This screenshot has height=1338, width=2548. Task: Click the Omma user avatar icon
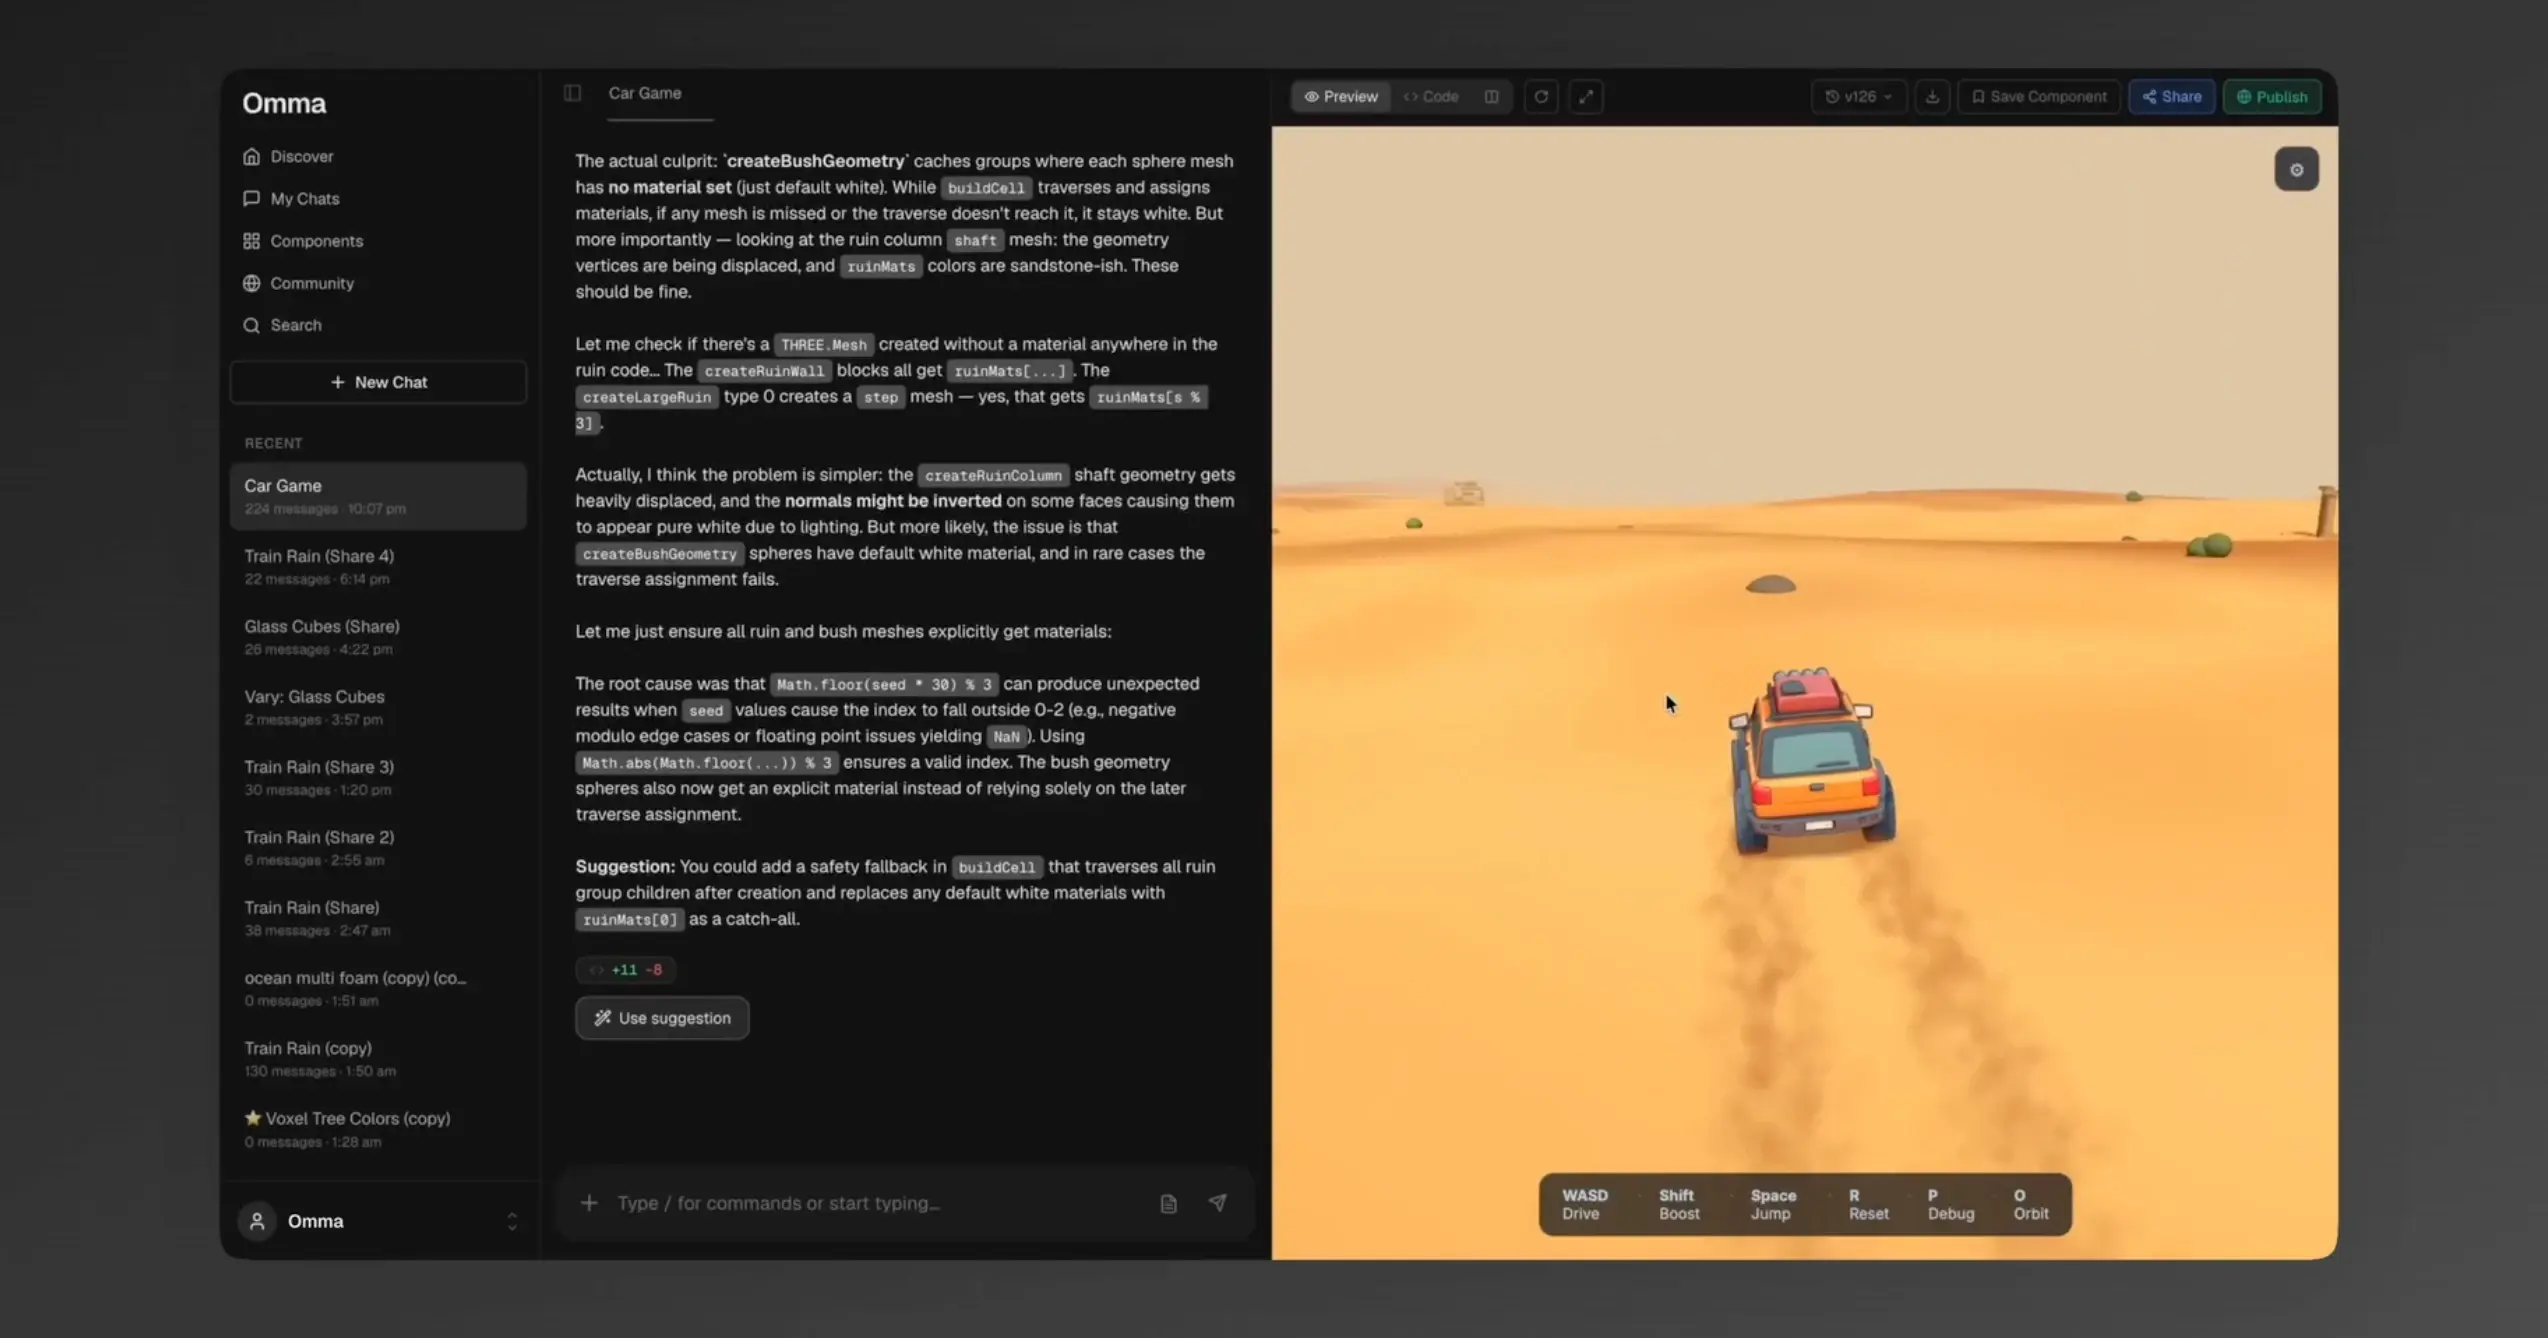coord(257,1221)
